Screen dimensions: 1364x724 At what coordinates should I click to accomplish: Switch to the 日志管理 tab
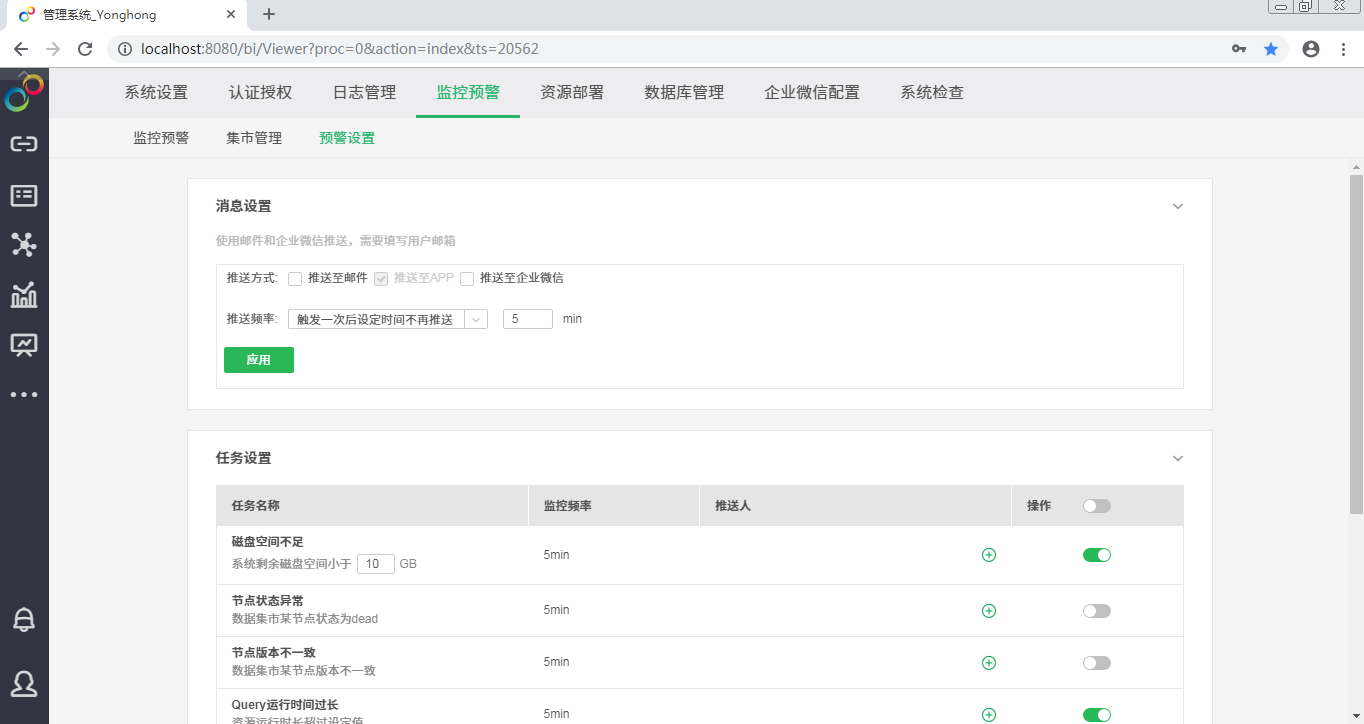pyautogui.click(x=364, y=93)
